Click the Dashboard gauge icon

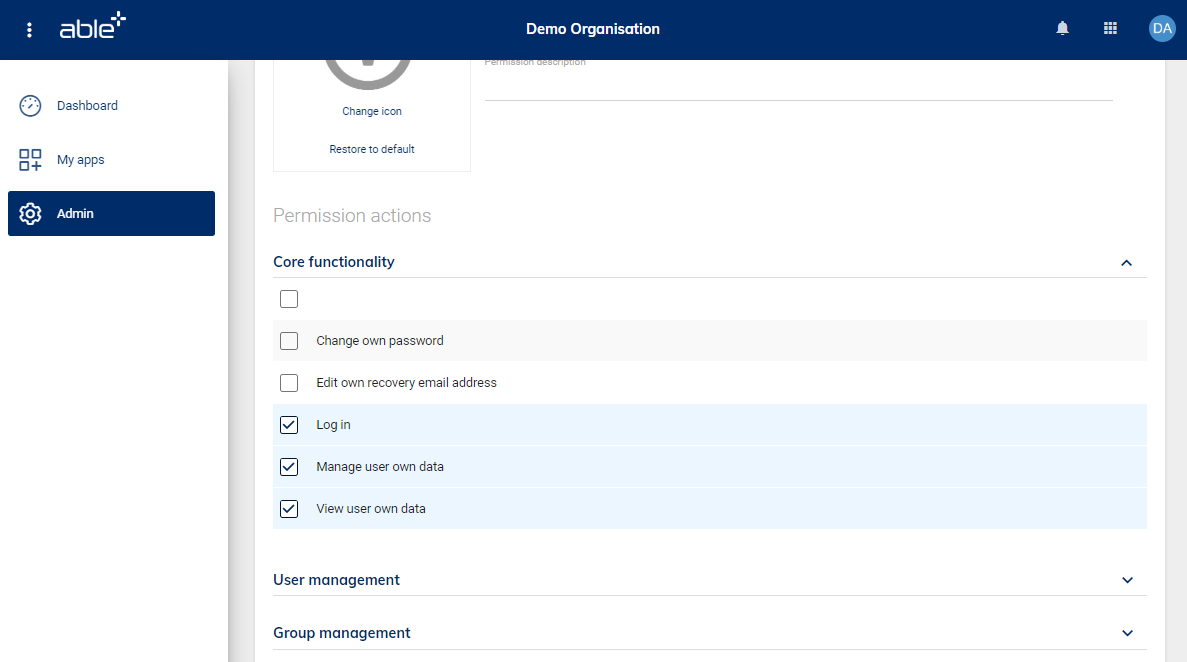pos(30,106)
